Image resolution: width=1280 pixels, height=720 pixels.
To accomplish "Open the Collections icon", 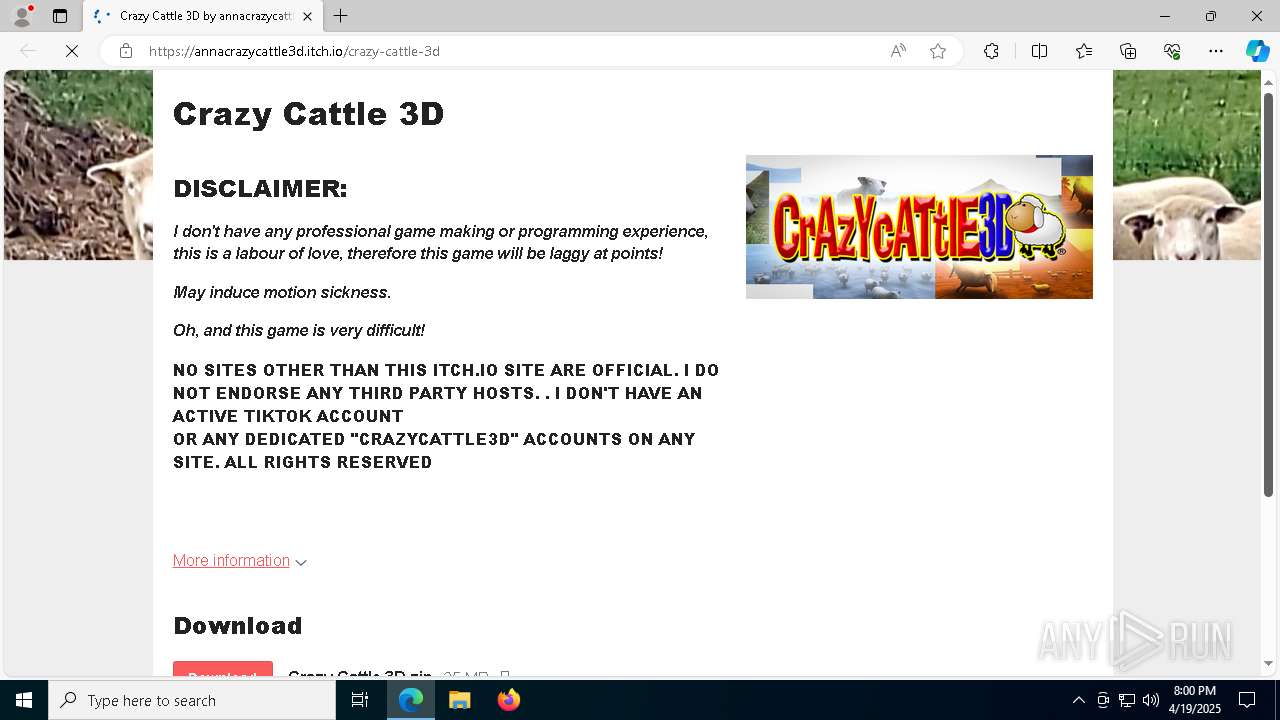I will click(1128, 51).
